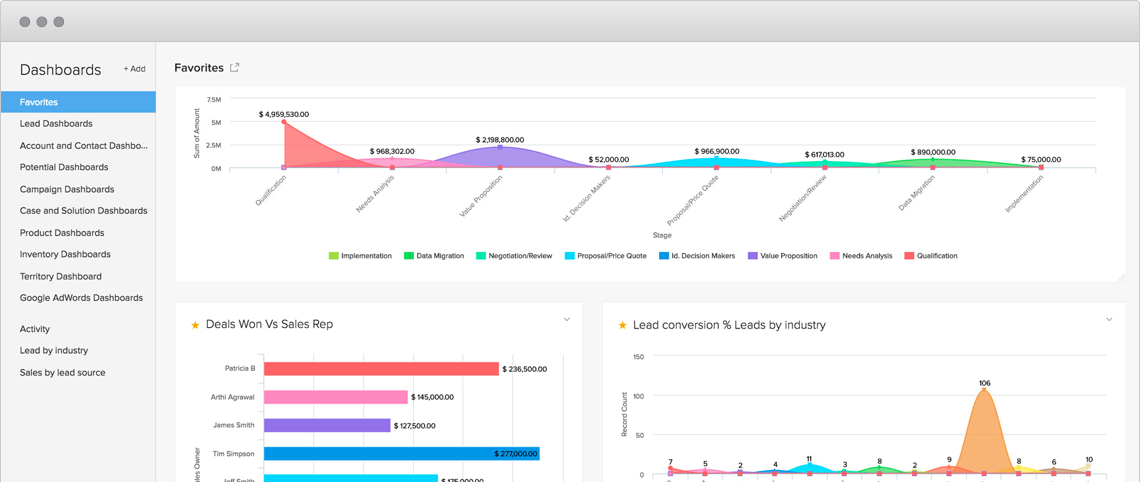1140x482 pixels.
Task: Expand options chevron for Lead conversion card
Action: tap(1109, 319)
